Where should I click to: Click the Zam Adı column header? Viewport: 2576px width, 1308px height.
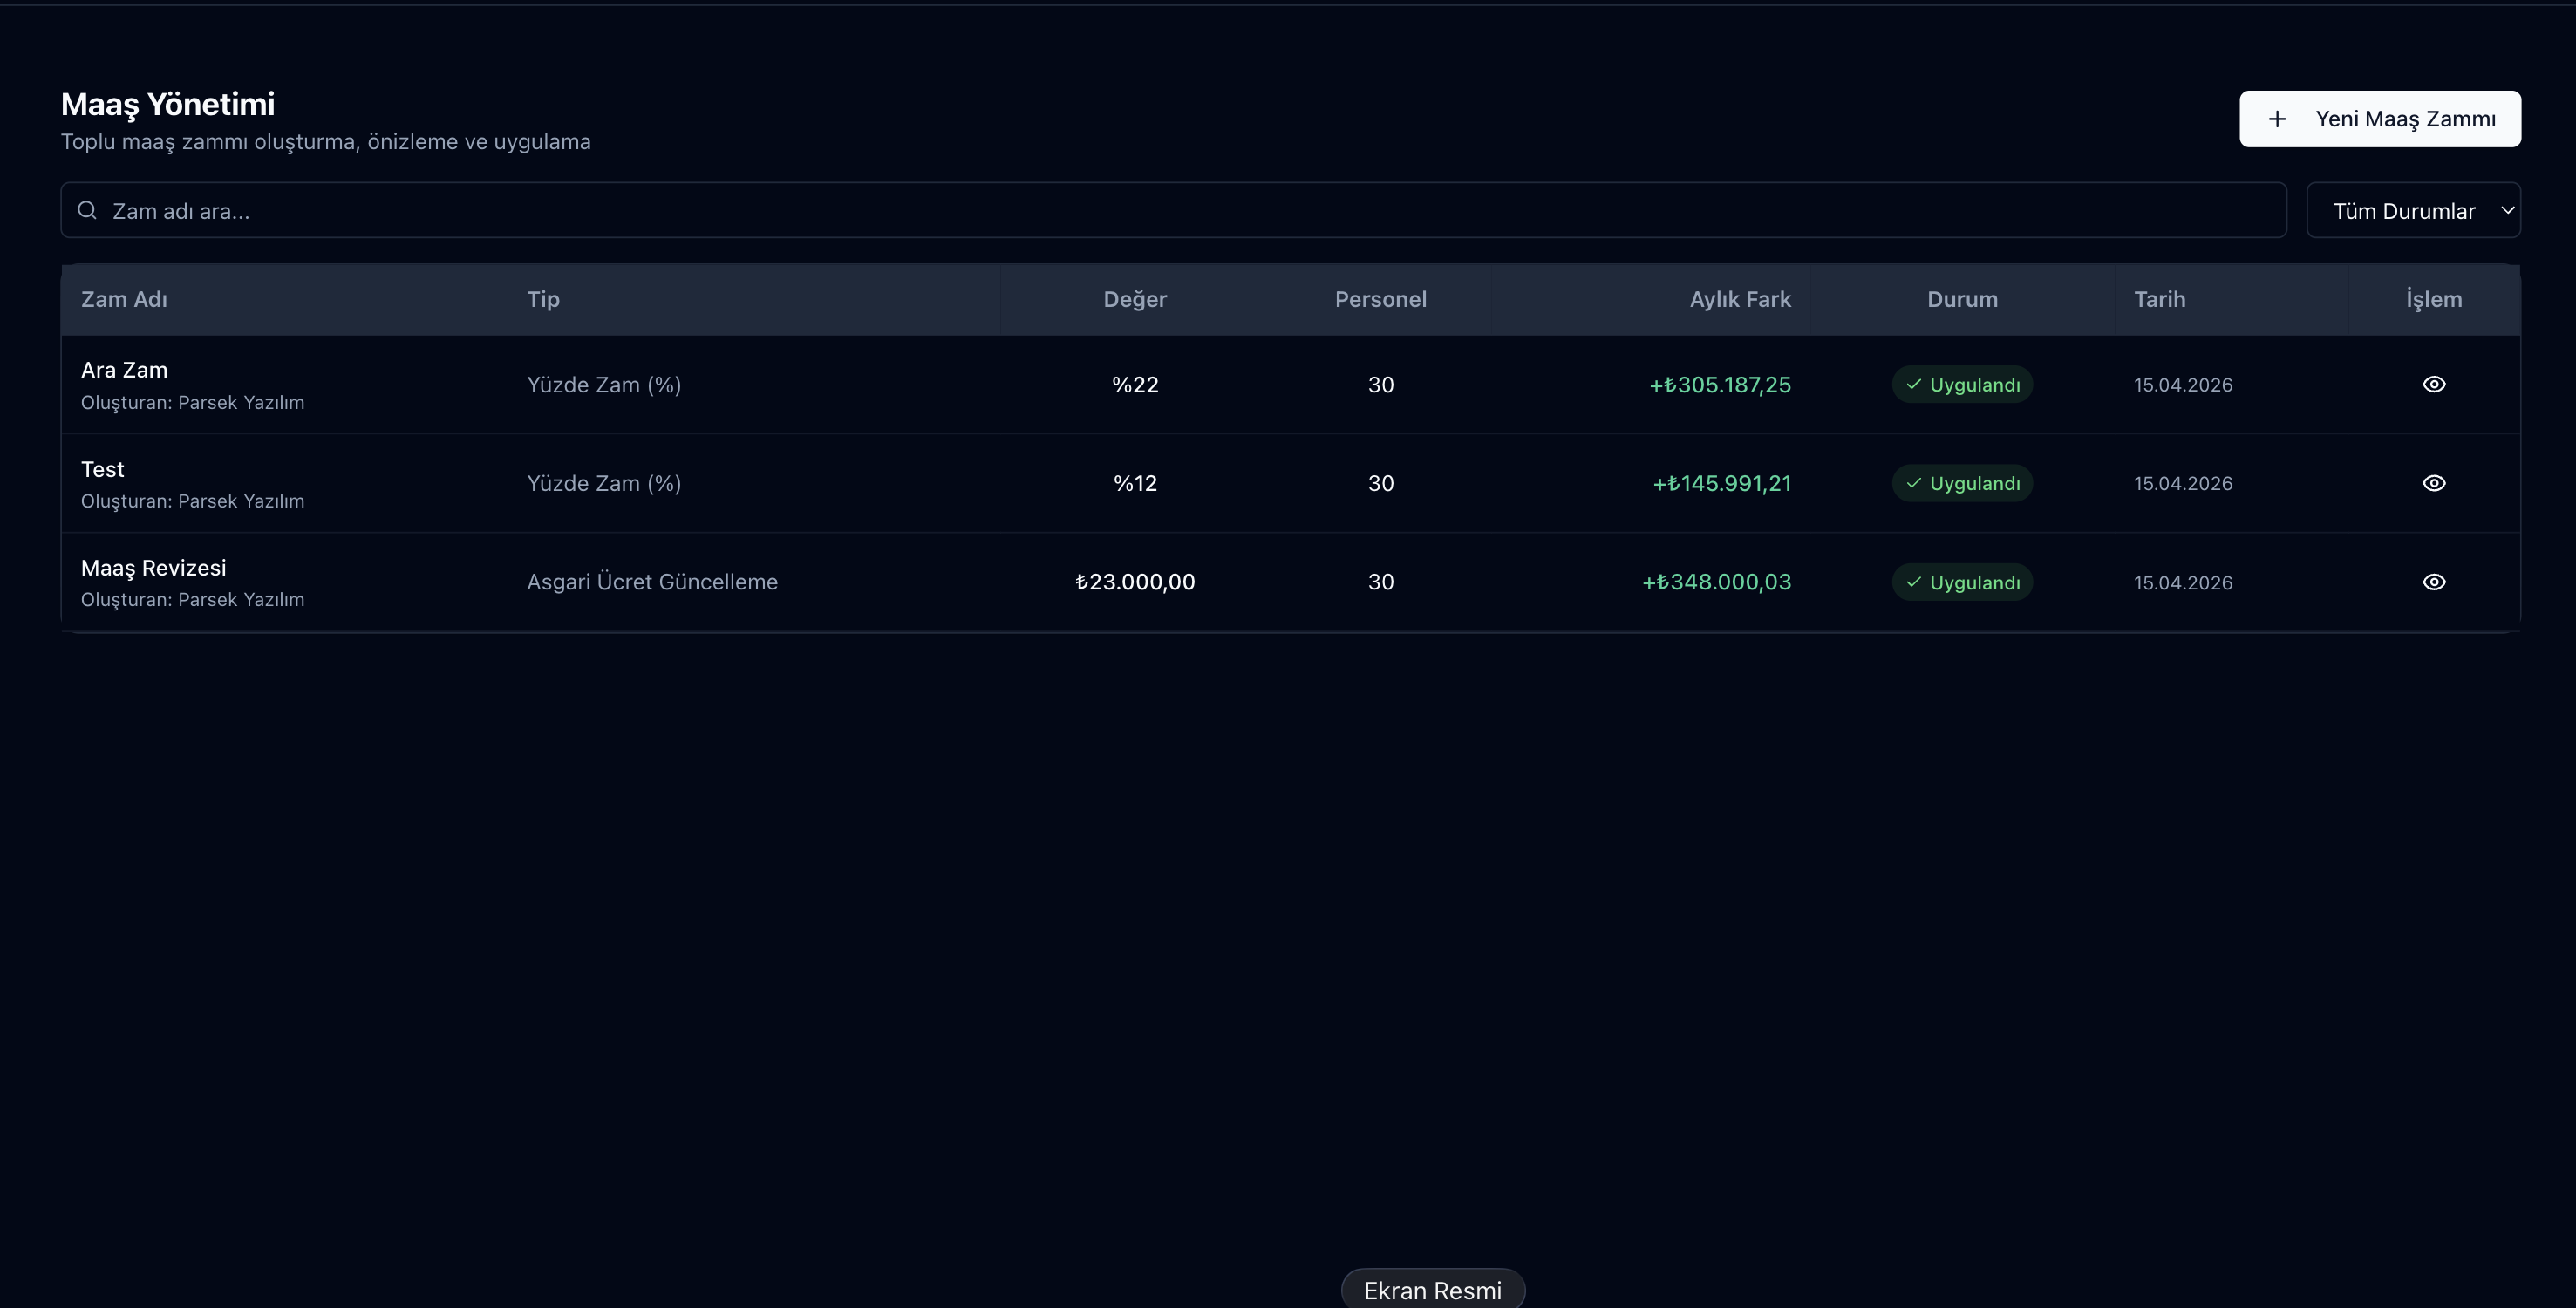pyautogui.click(x=124, y=299)
